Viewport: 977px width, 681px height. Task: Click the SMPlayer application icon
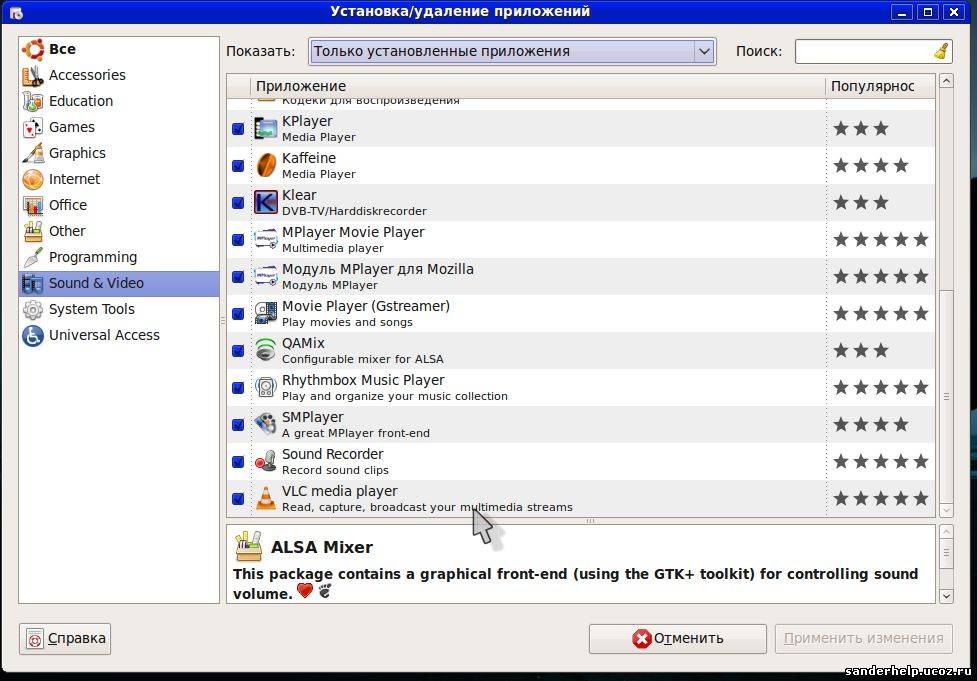pyautogui.click(x=266, y=424)
